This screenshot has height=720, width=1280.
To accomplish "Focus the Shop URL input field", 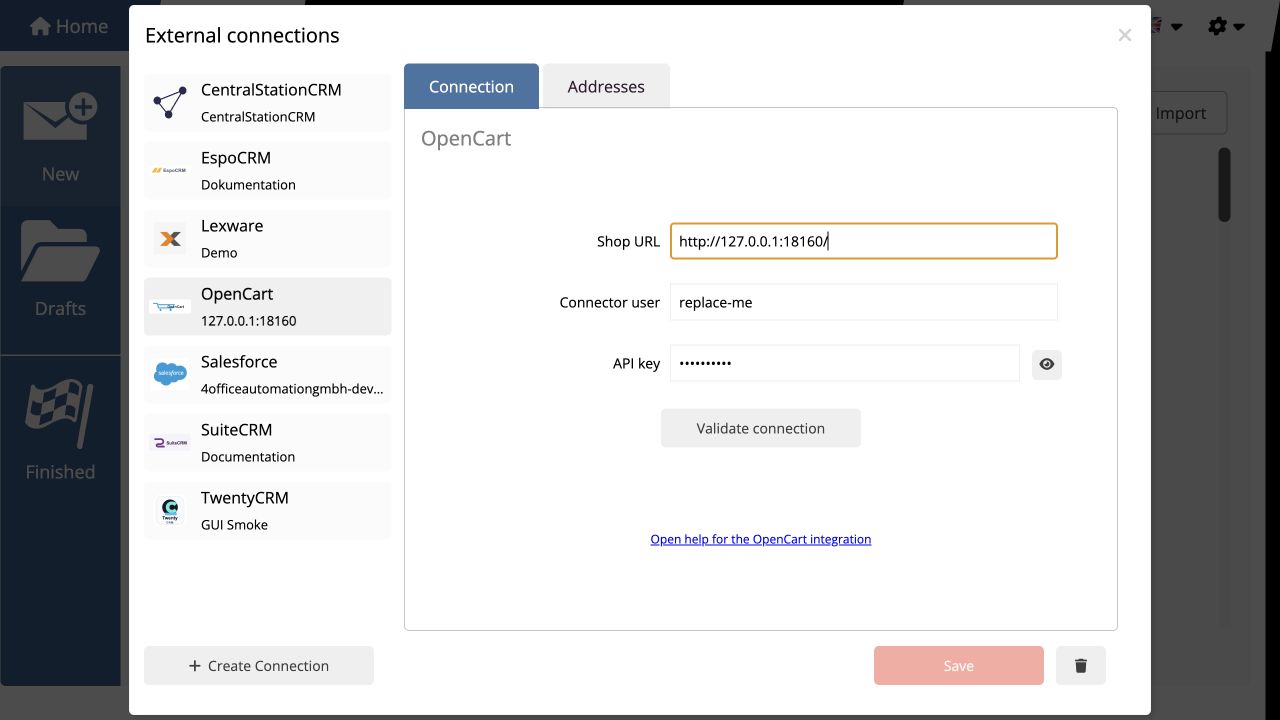I will (x=864, y=241).
